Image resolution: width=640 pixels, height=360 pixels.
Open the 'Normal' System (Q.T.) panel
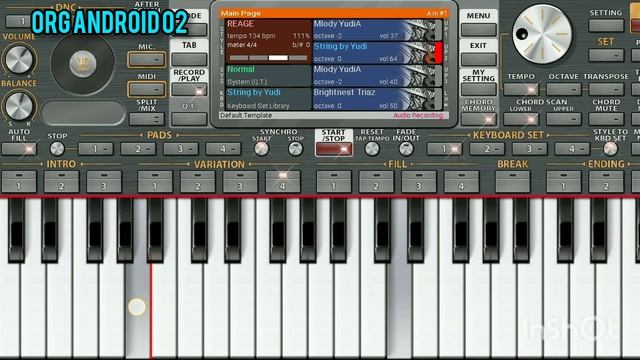tap(268, 76)
